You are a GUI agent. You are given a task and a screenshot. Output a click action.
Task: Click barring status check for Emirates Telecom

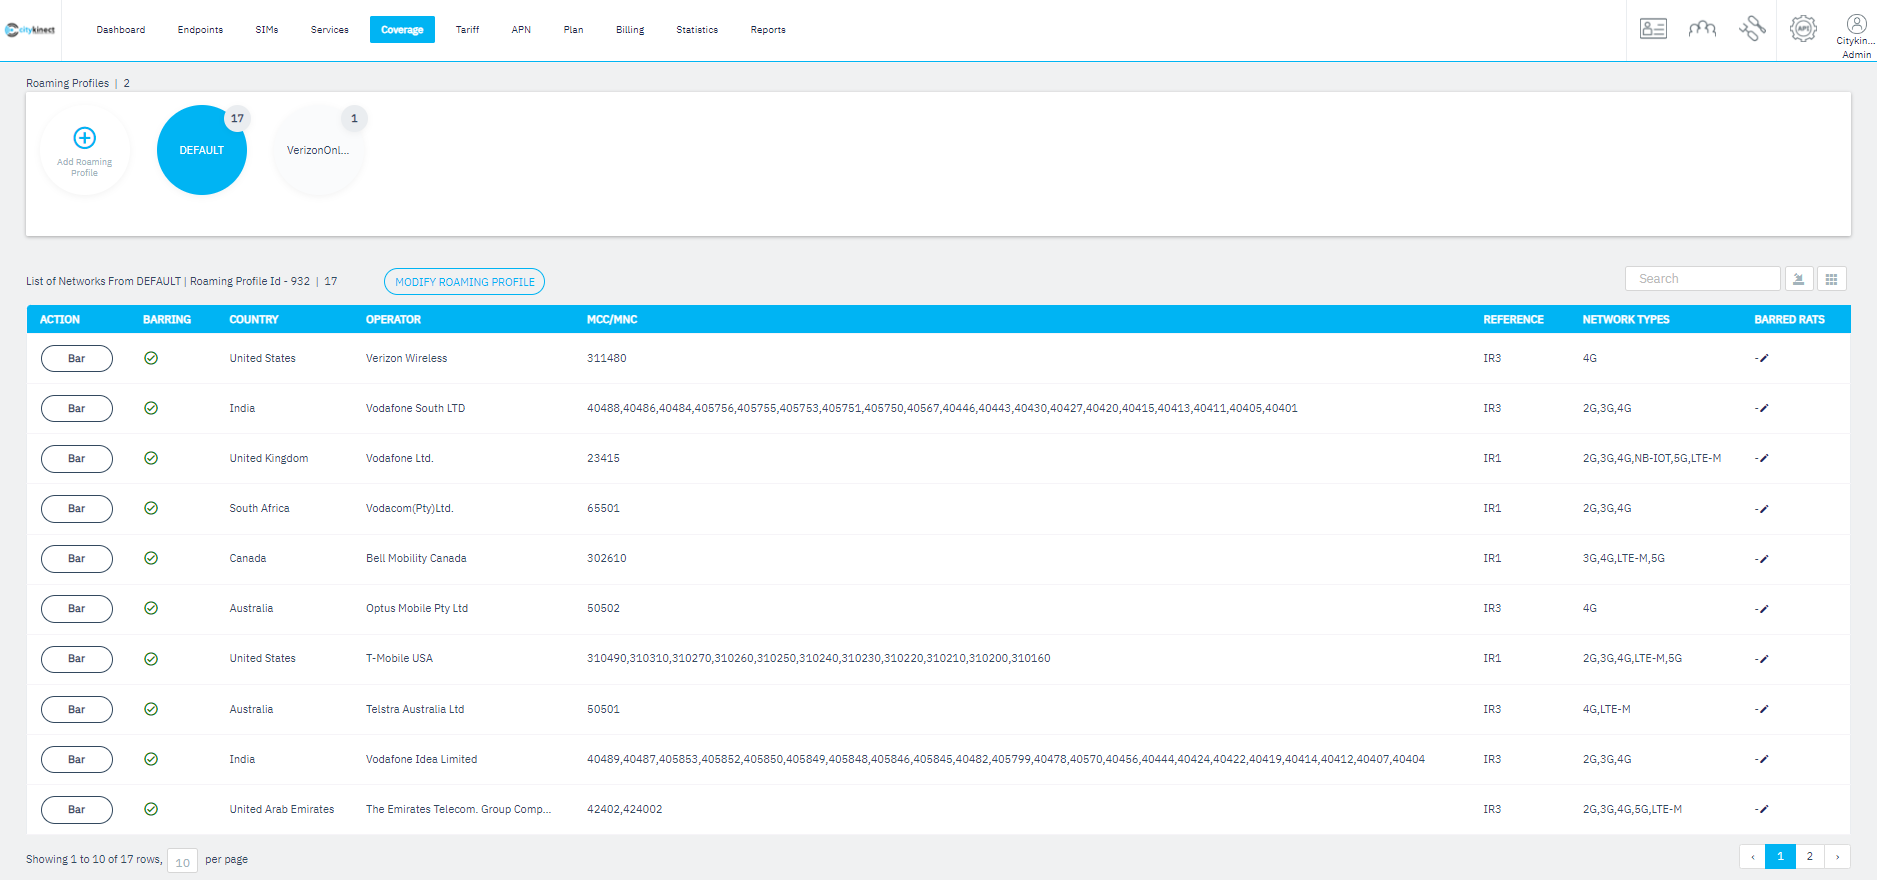(x=151, y=809)
